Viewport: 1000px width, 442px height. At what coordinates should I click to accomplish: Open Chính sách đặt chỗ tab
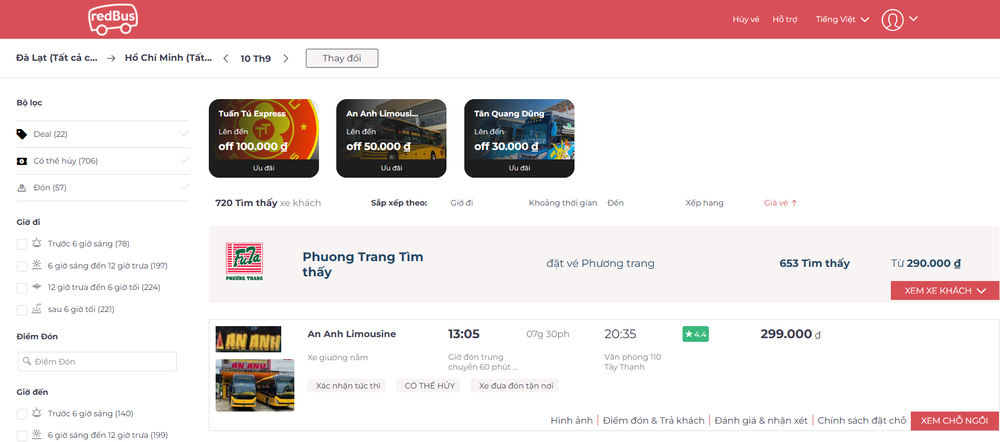(x=862, y=420)
